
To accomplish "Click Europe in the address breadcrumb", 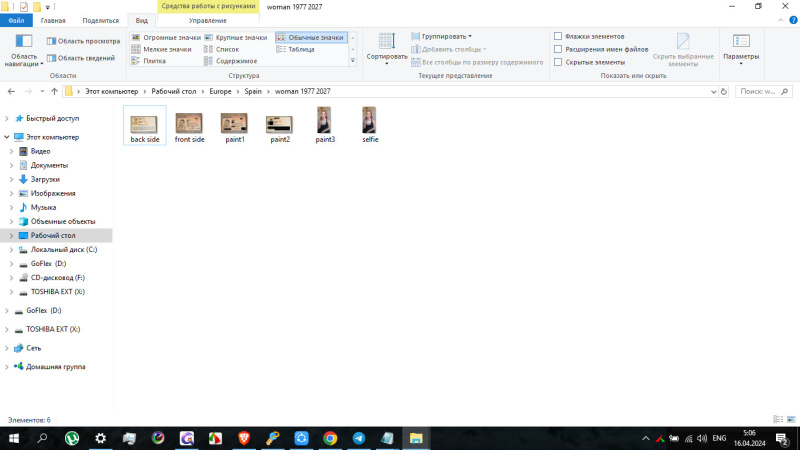I will coord(220,91).
